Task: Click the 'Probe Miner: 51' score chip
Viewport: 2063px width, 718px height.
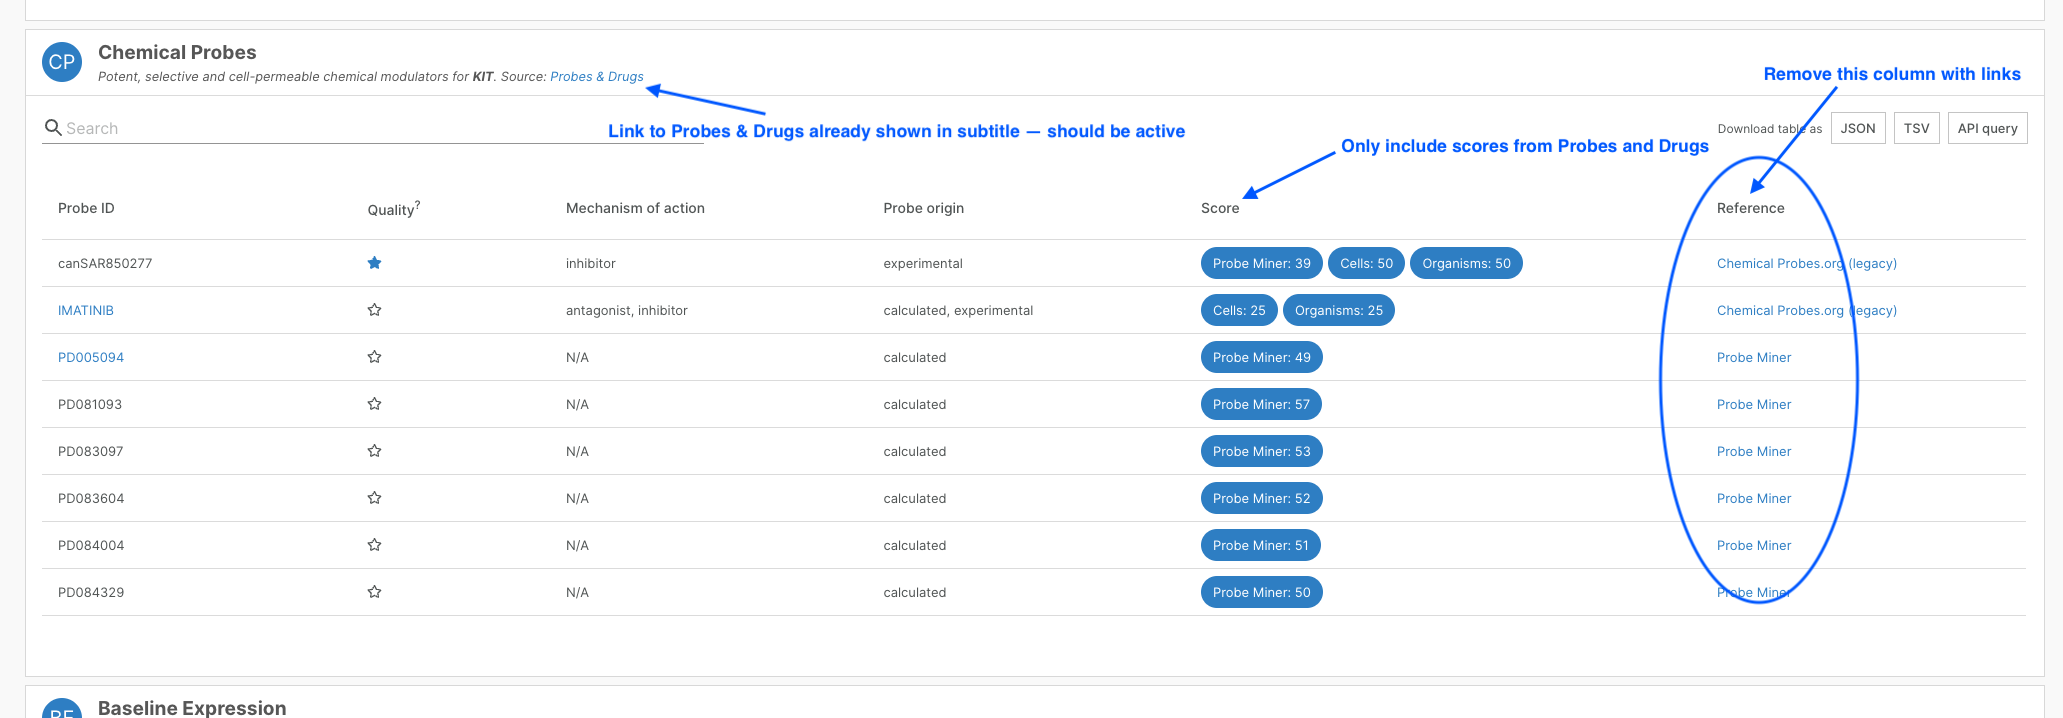Action: point(1260,545)
